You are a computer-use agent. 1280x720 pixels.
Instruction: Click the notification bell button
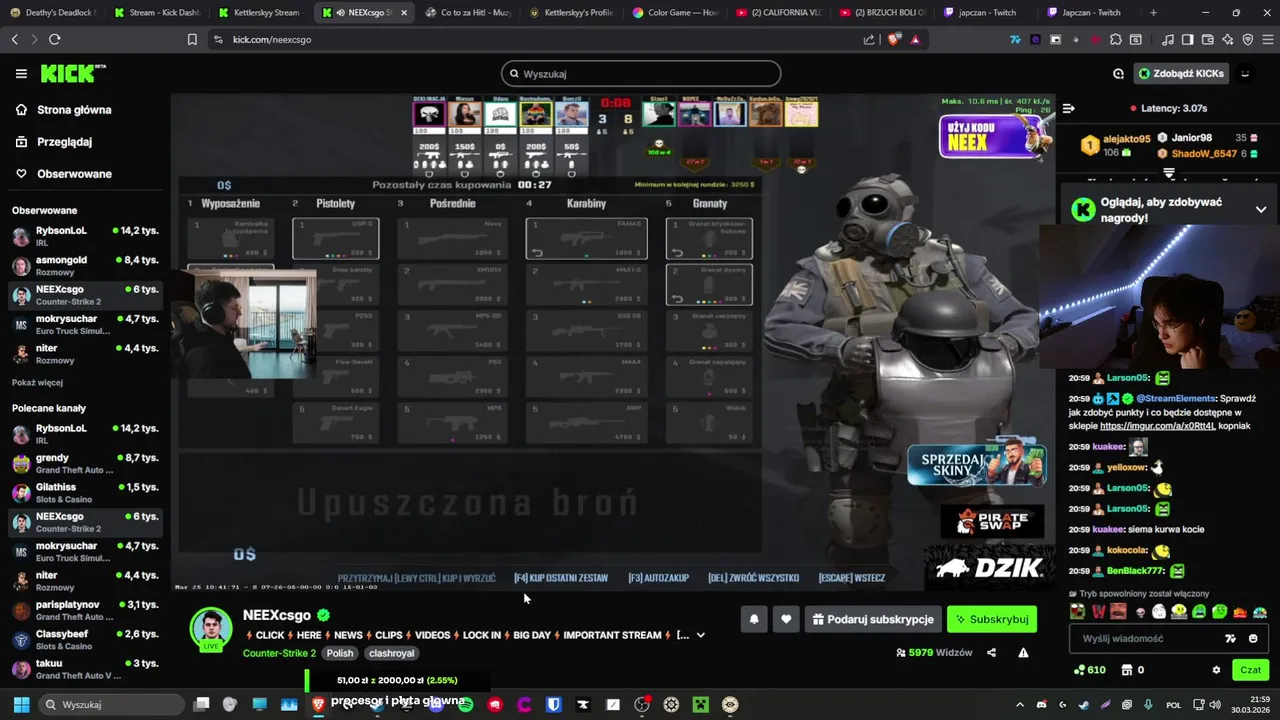tap(754, 620)
